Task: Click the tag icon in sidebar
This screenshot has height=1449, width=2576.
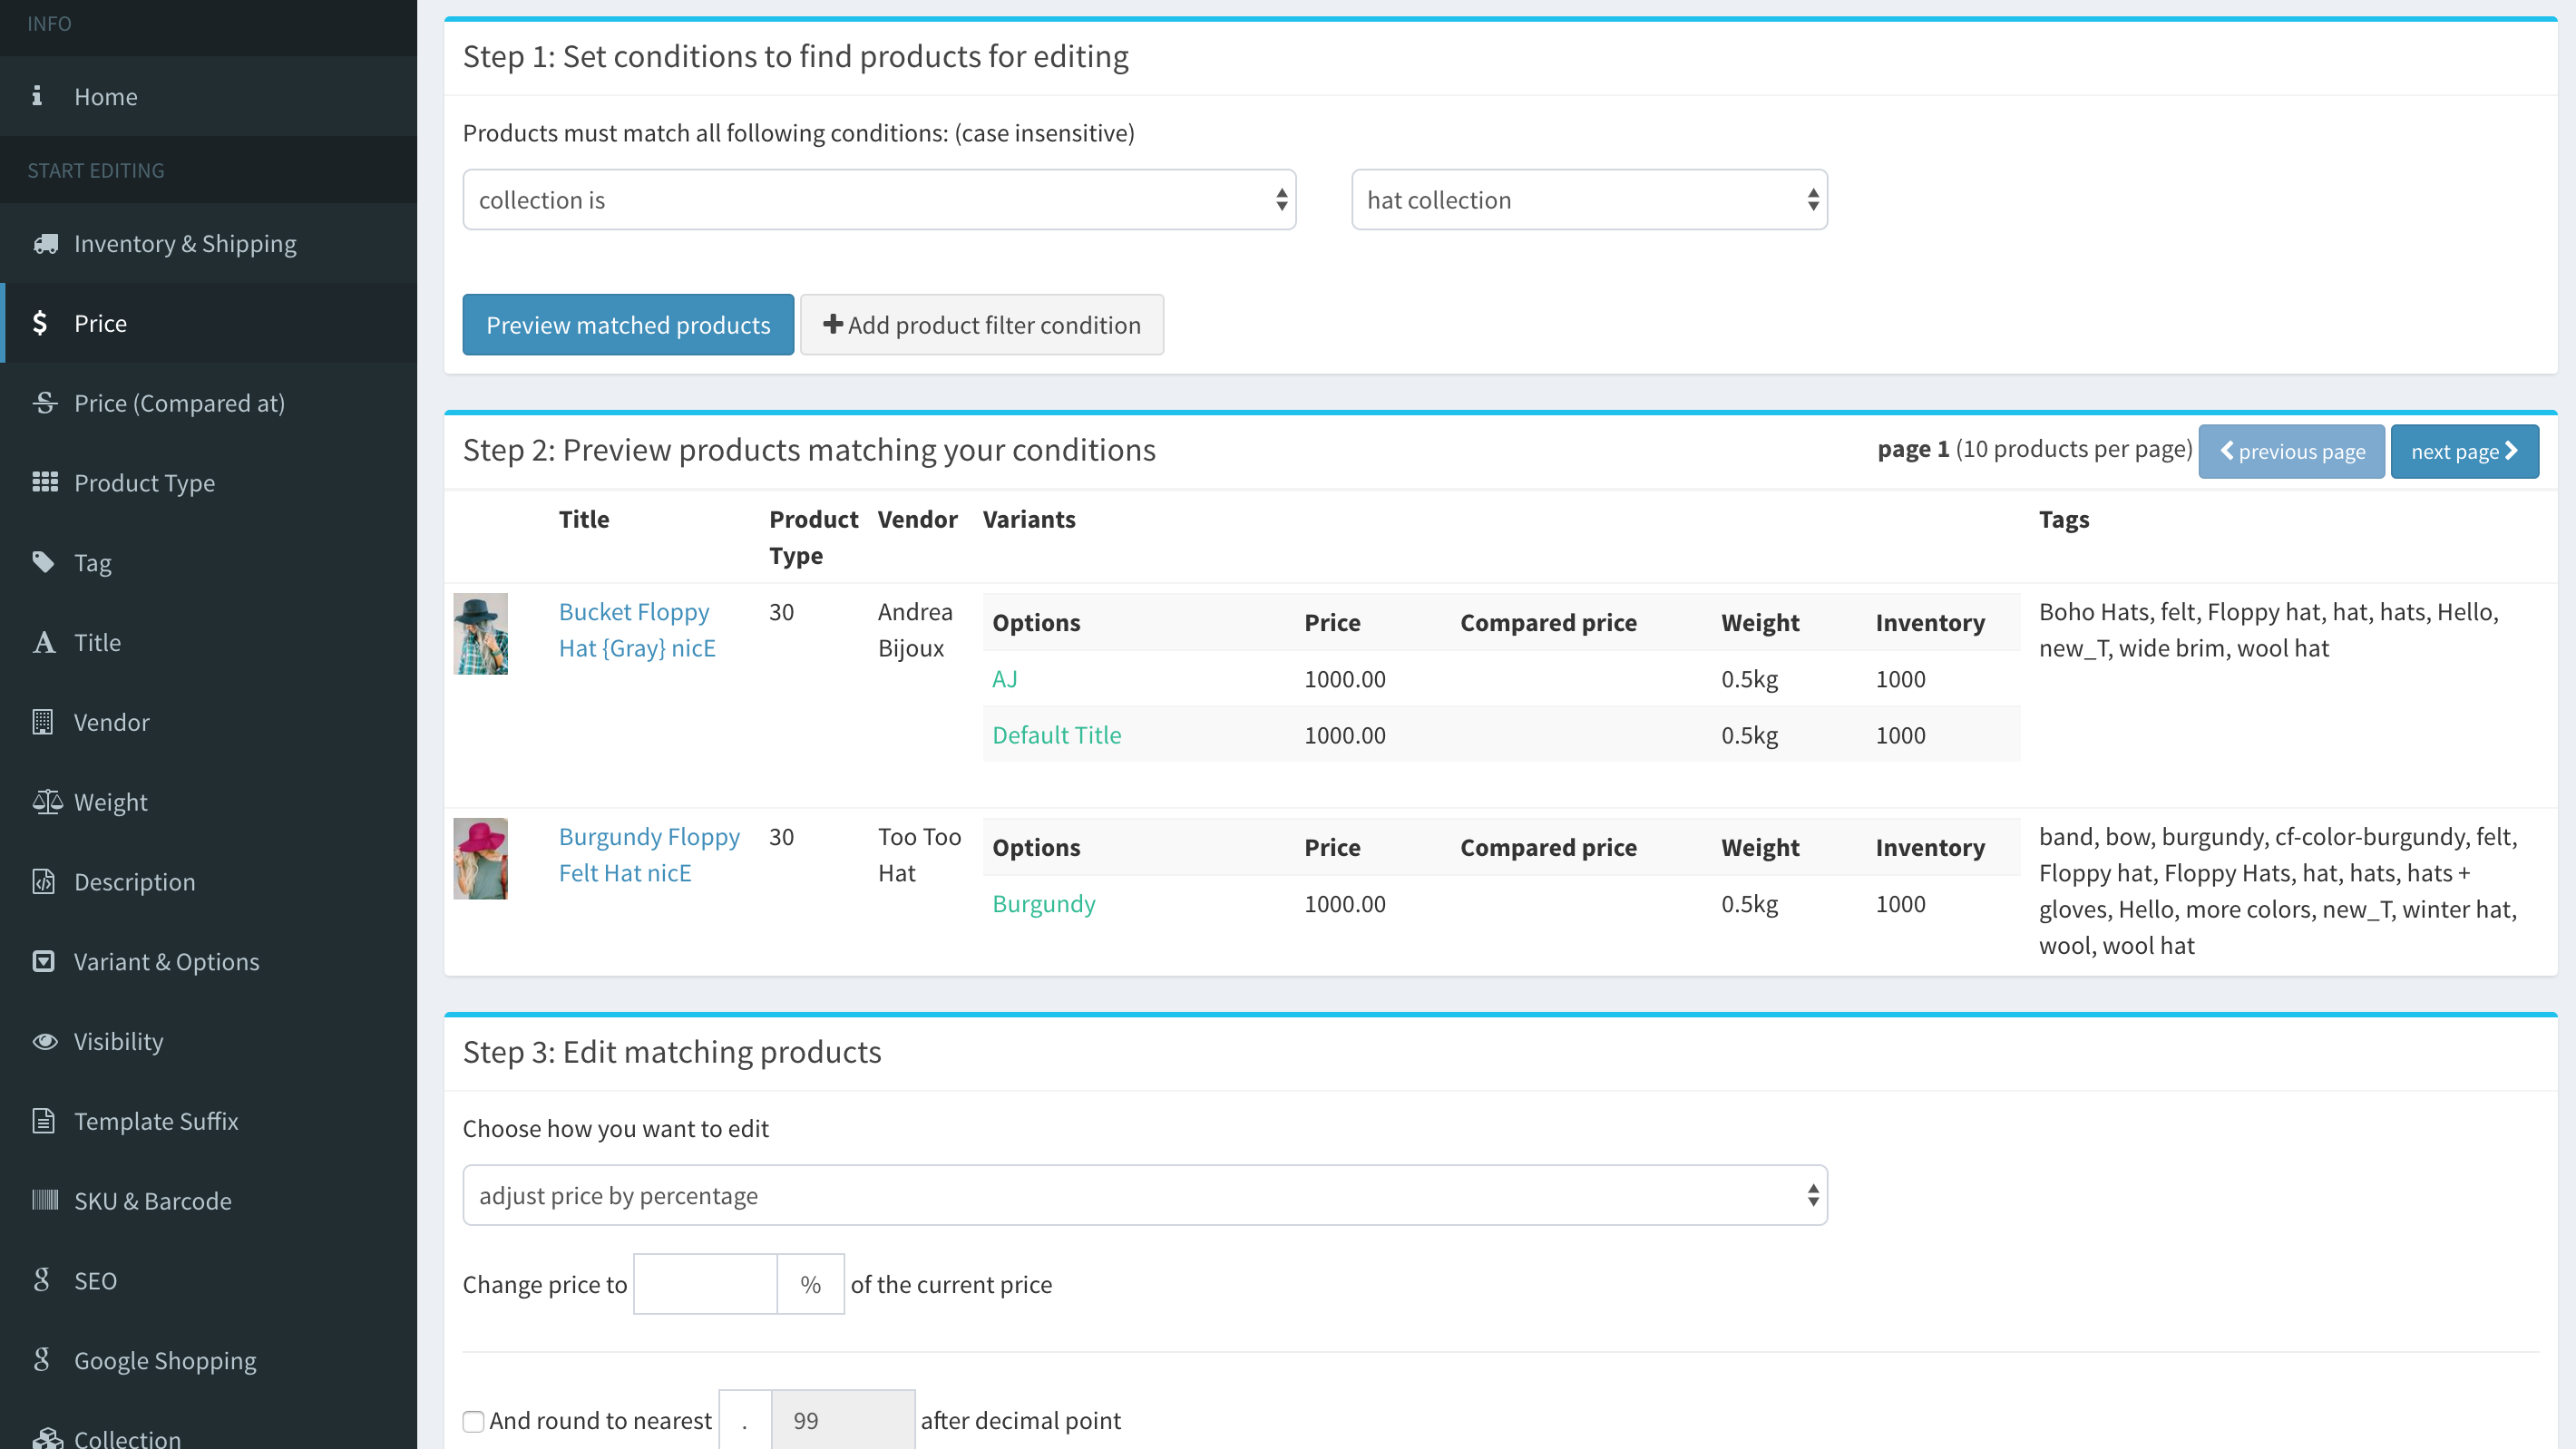Action: click(x=43, y=562)
